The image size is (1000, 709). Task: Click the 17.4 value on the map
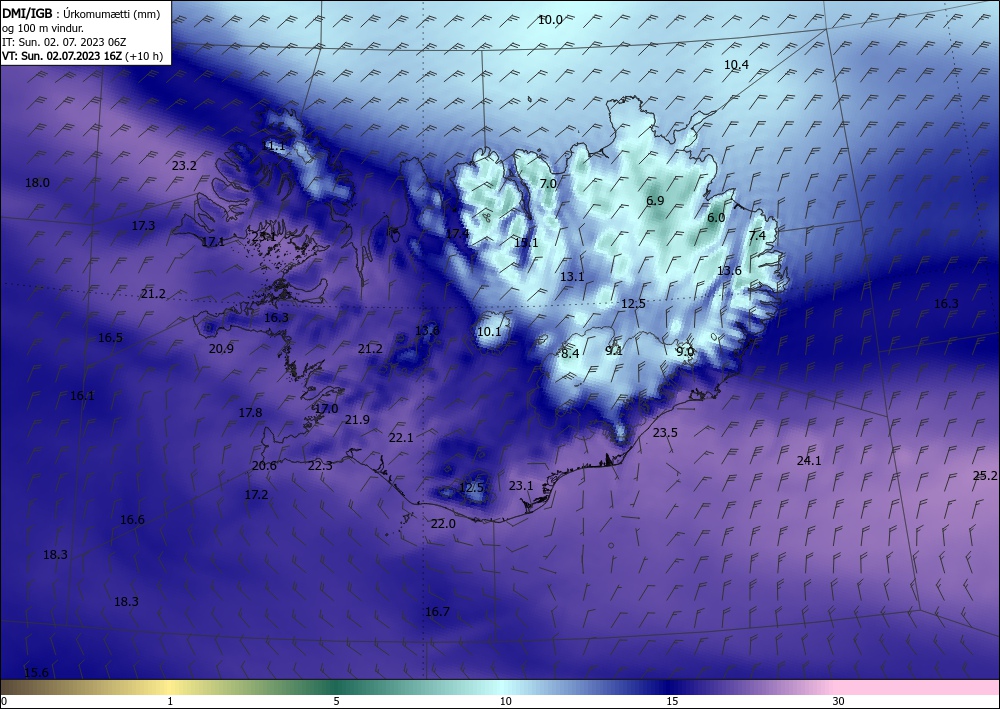tap(457, 234)
